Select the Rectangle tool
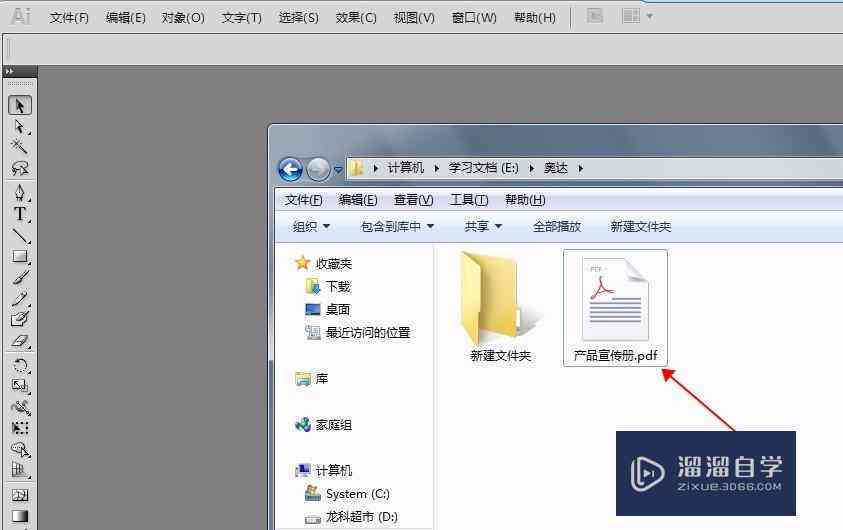843x530 pixels. click(x=20, y=256)
